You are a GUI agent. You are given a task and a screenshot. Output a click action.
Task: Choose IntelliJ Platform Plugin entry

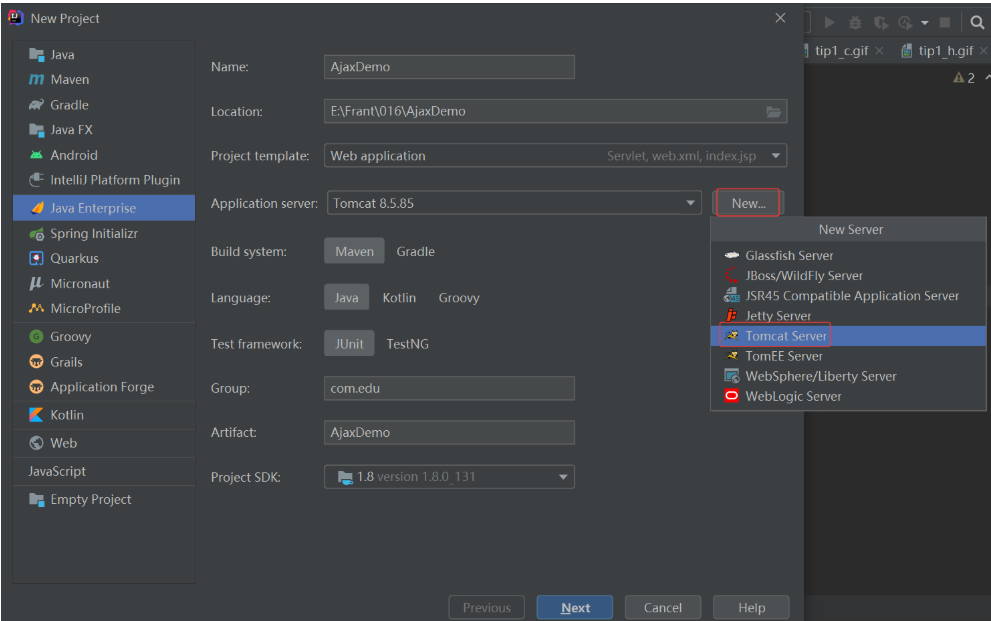(104, 180)
